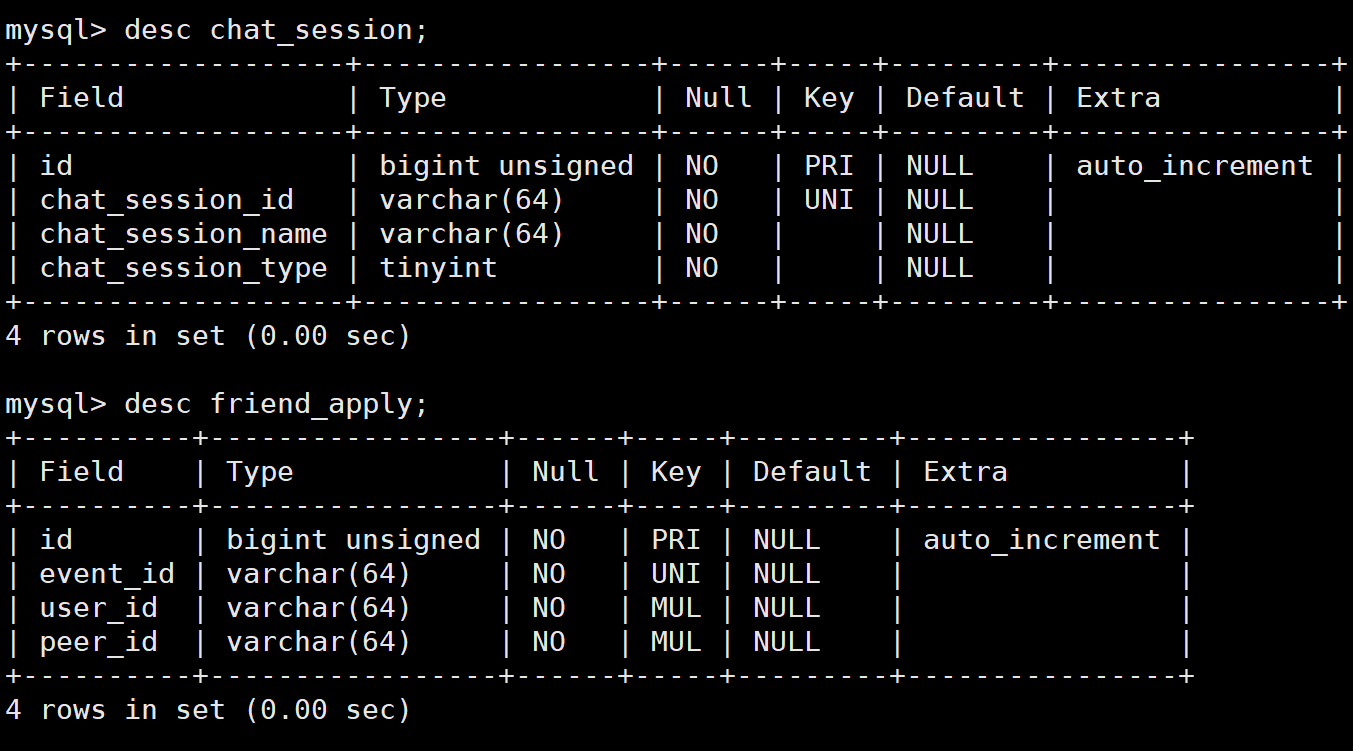Click the 'desc friend_apply;' command text

click(276, 404)
